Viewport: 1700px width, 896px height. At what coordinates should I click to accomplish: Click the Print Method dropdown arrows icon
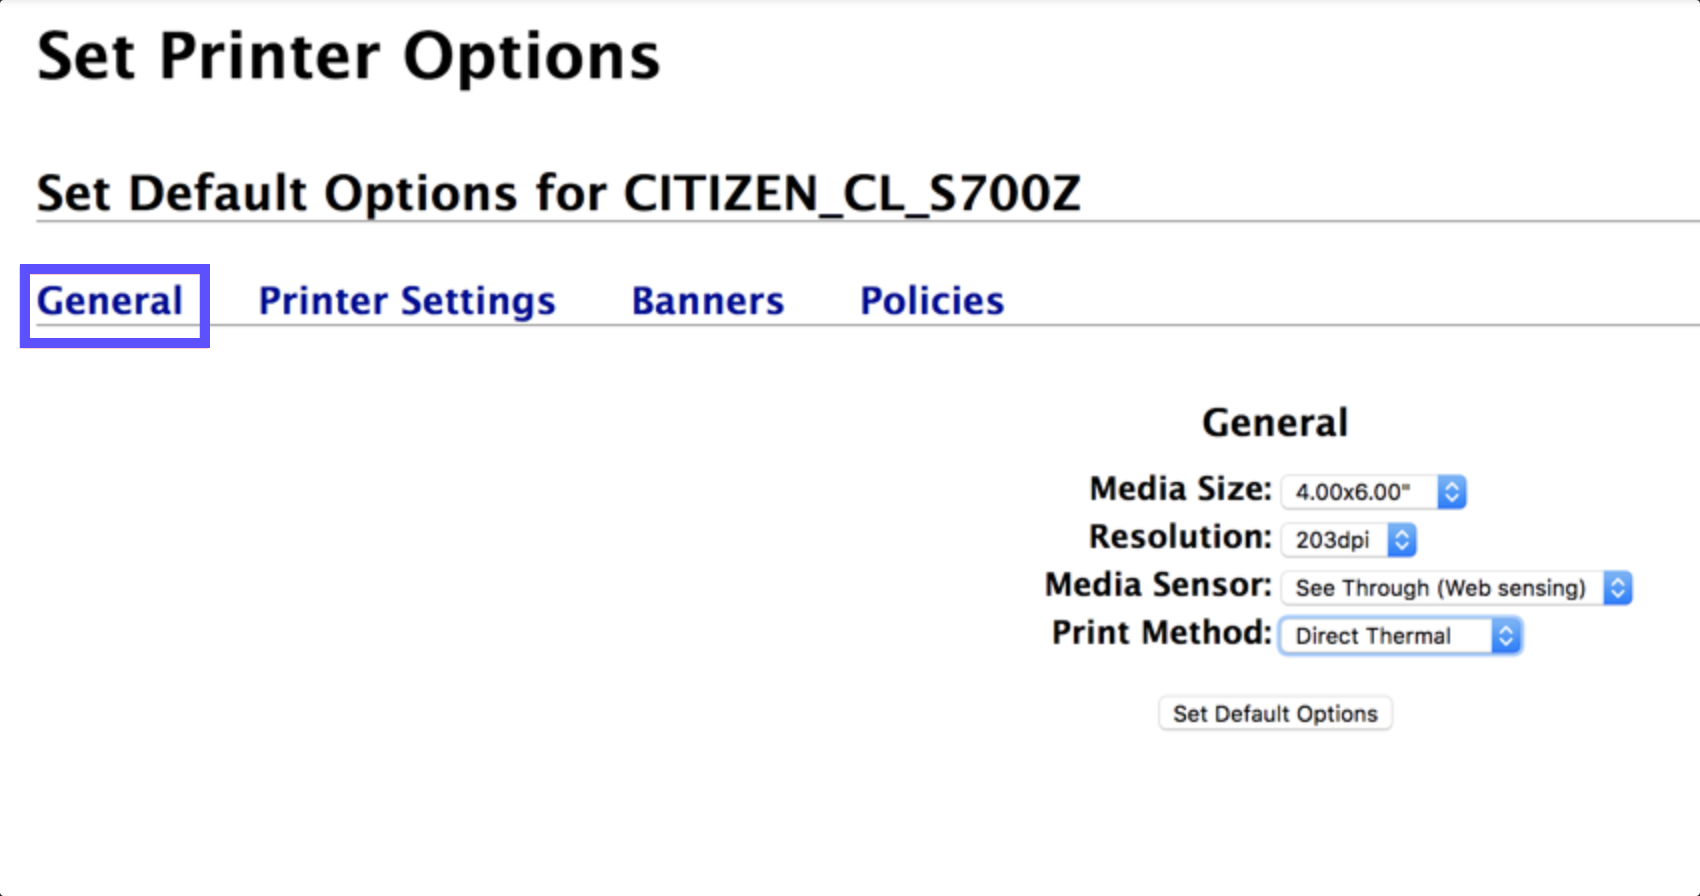(1507, 635)
